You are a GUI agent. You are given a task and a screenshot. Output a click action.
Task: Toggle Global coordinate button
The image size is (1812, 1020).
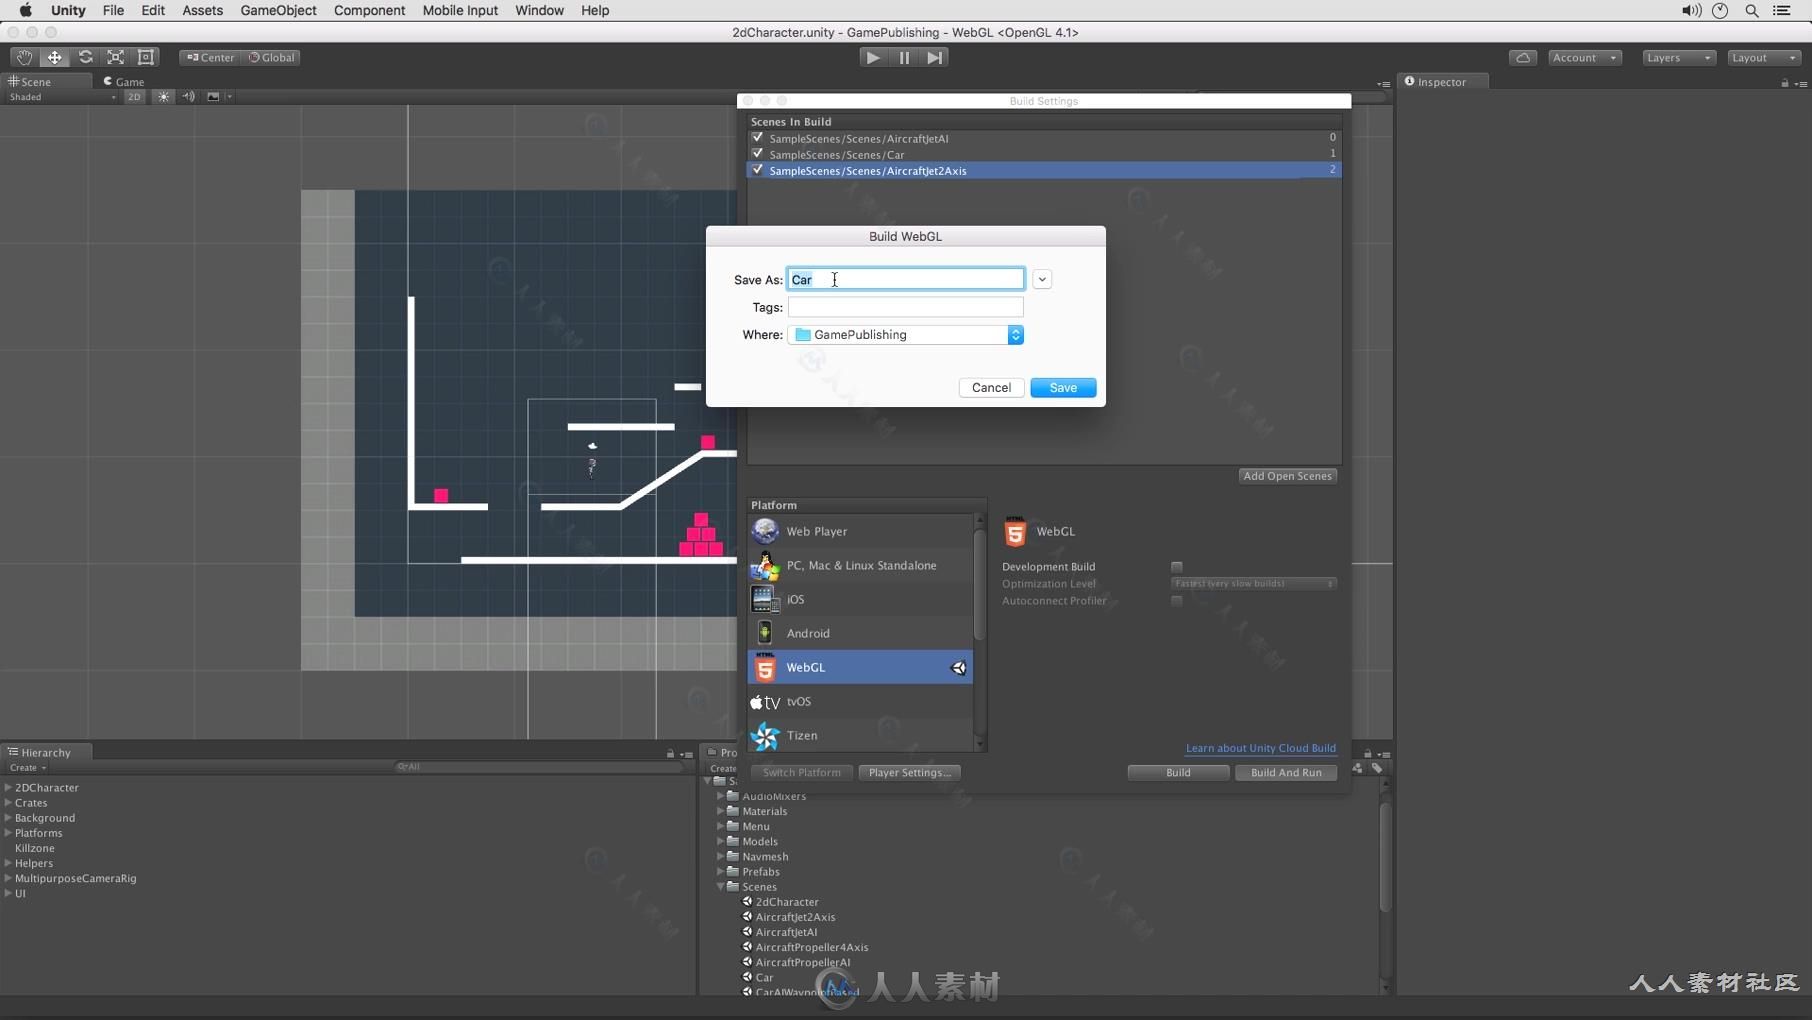(272, 57)
